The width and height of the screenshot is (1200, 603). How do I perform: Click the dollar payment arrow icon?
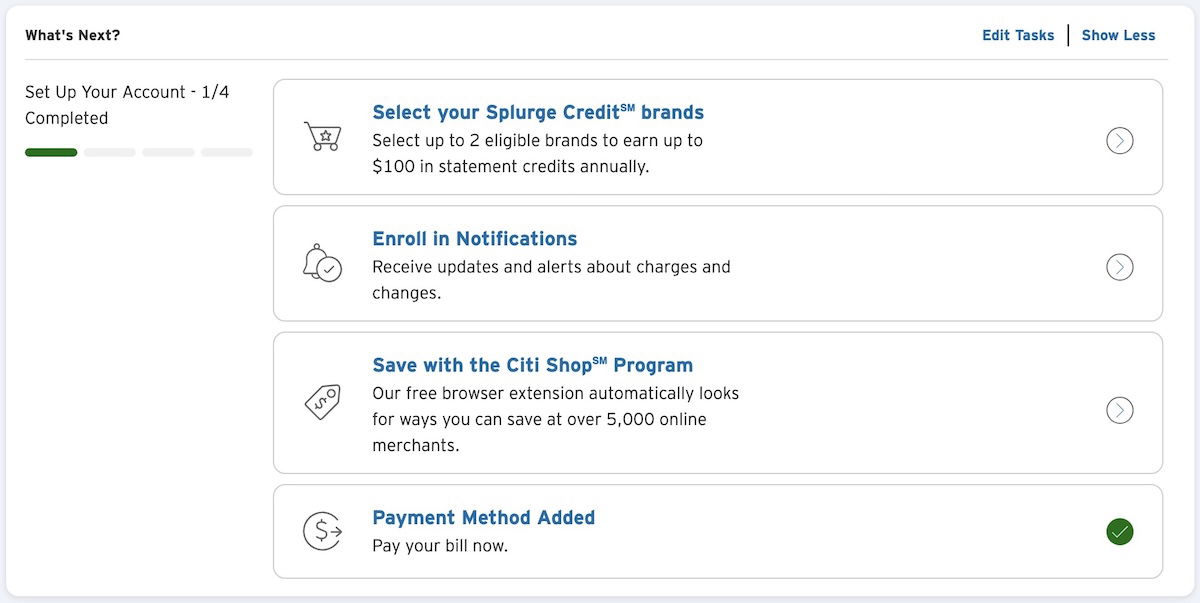click(x=322, y=530)
